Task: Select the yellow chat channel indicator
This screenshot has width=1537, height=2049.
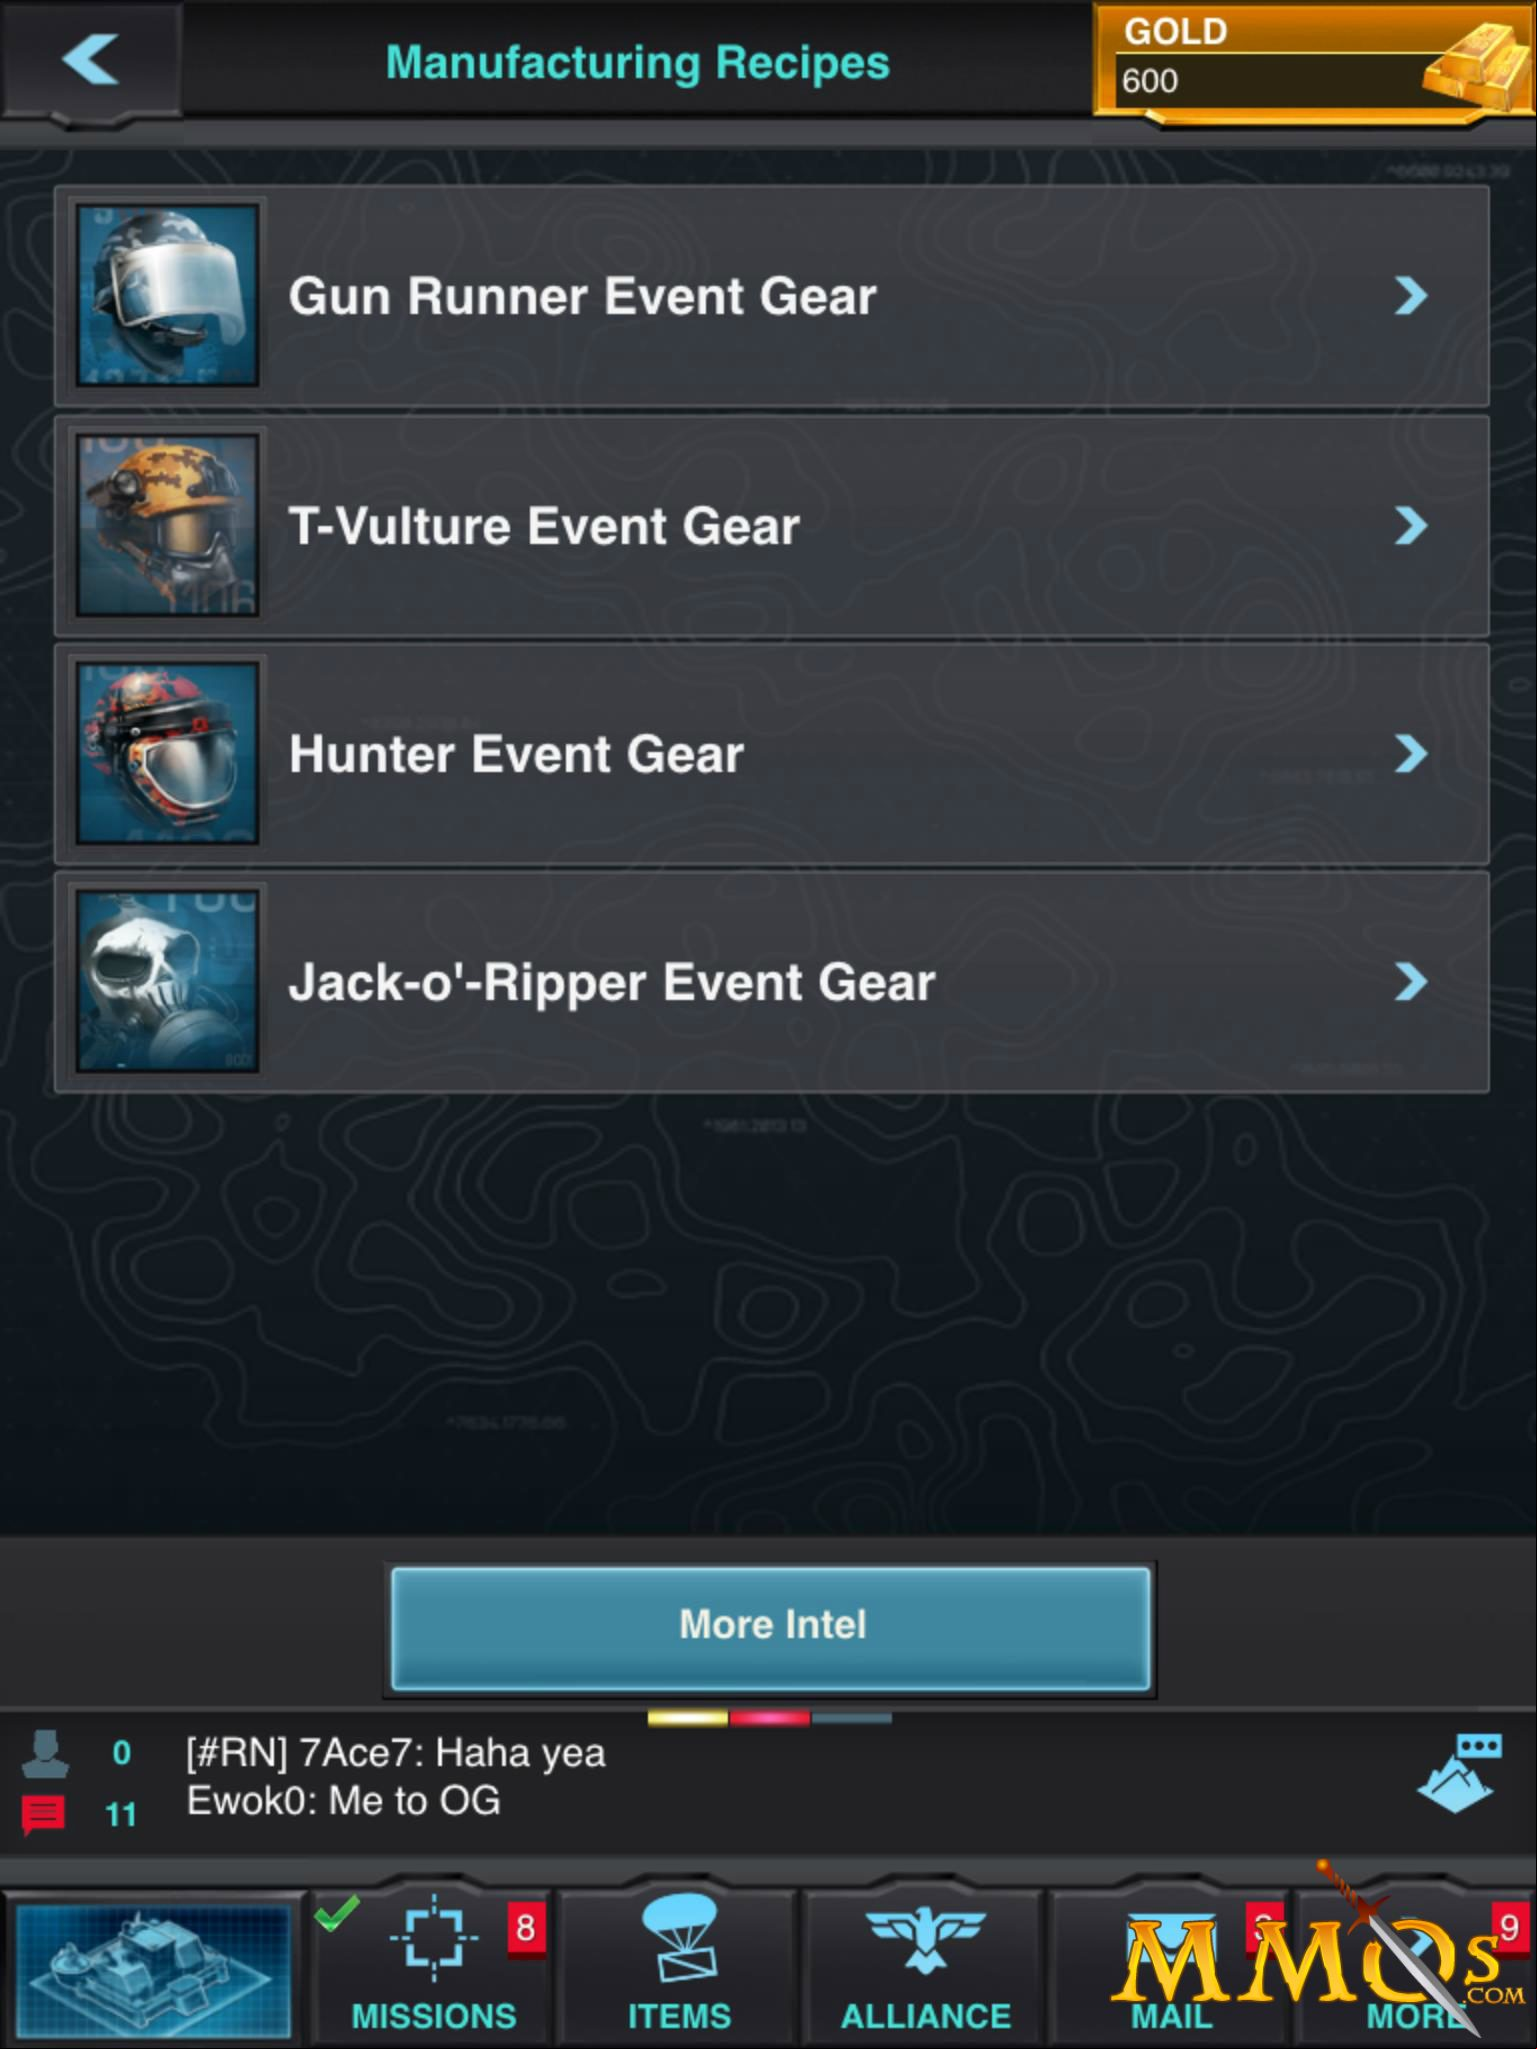Action: click(x=688, y=1718)
